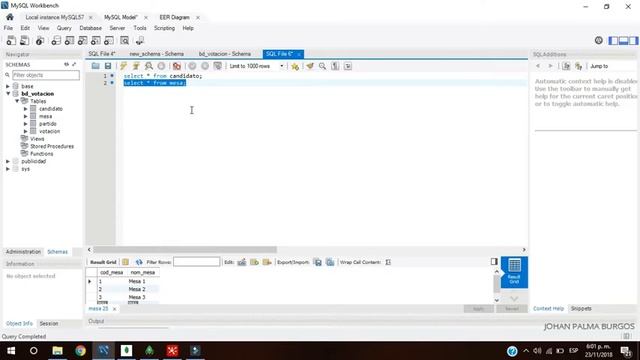This screenshot has width=640, height=360.
Task: Create new view icon in main toolbar
Action: point(82,40)
